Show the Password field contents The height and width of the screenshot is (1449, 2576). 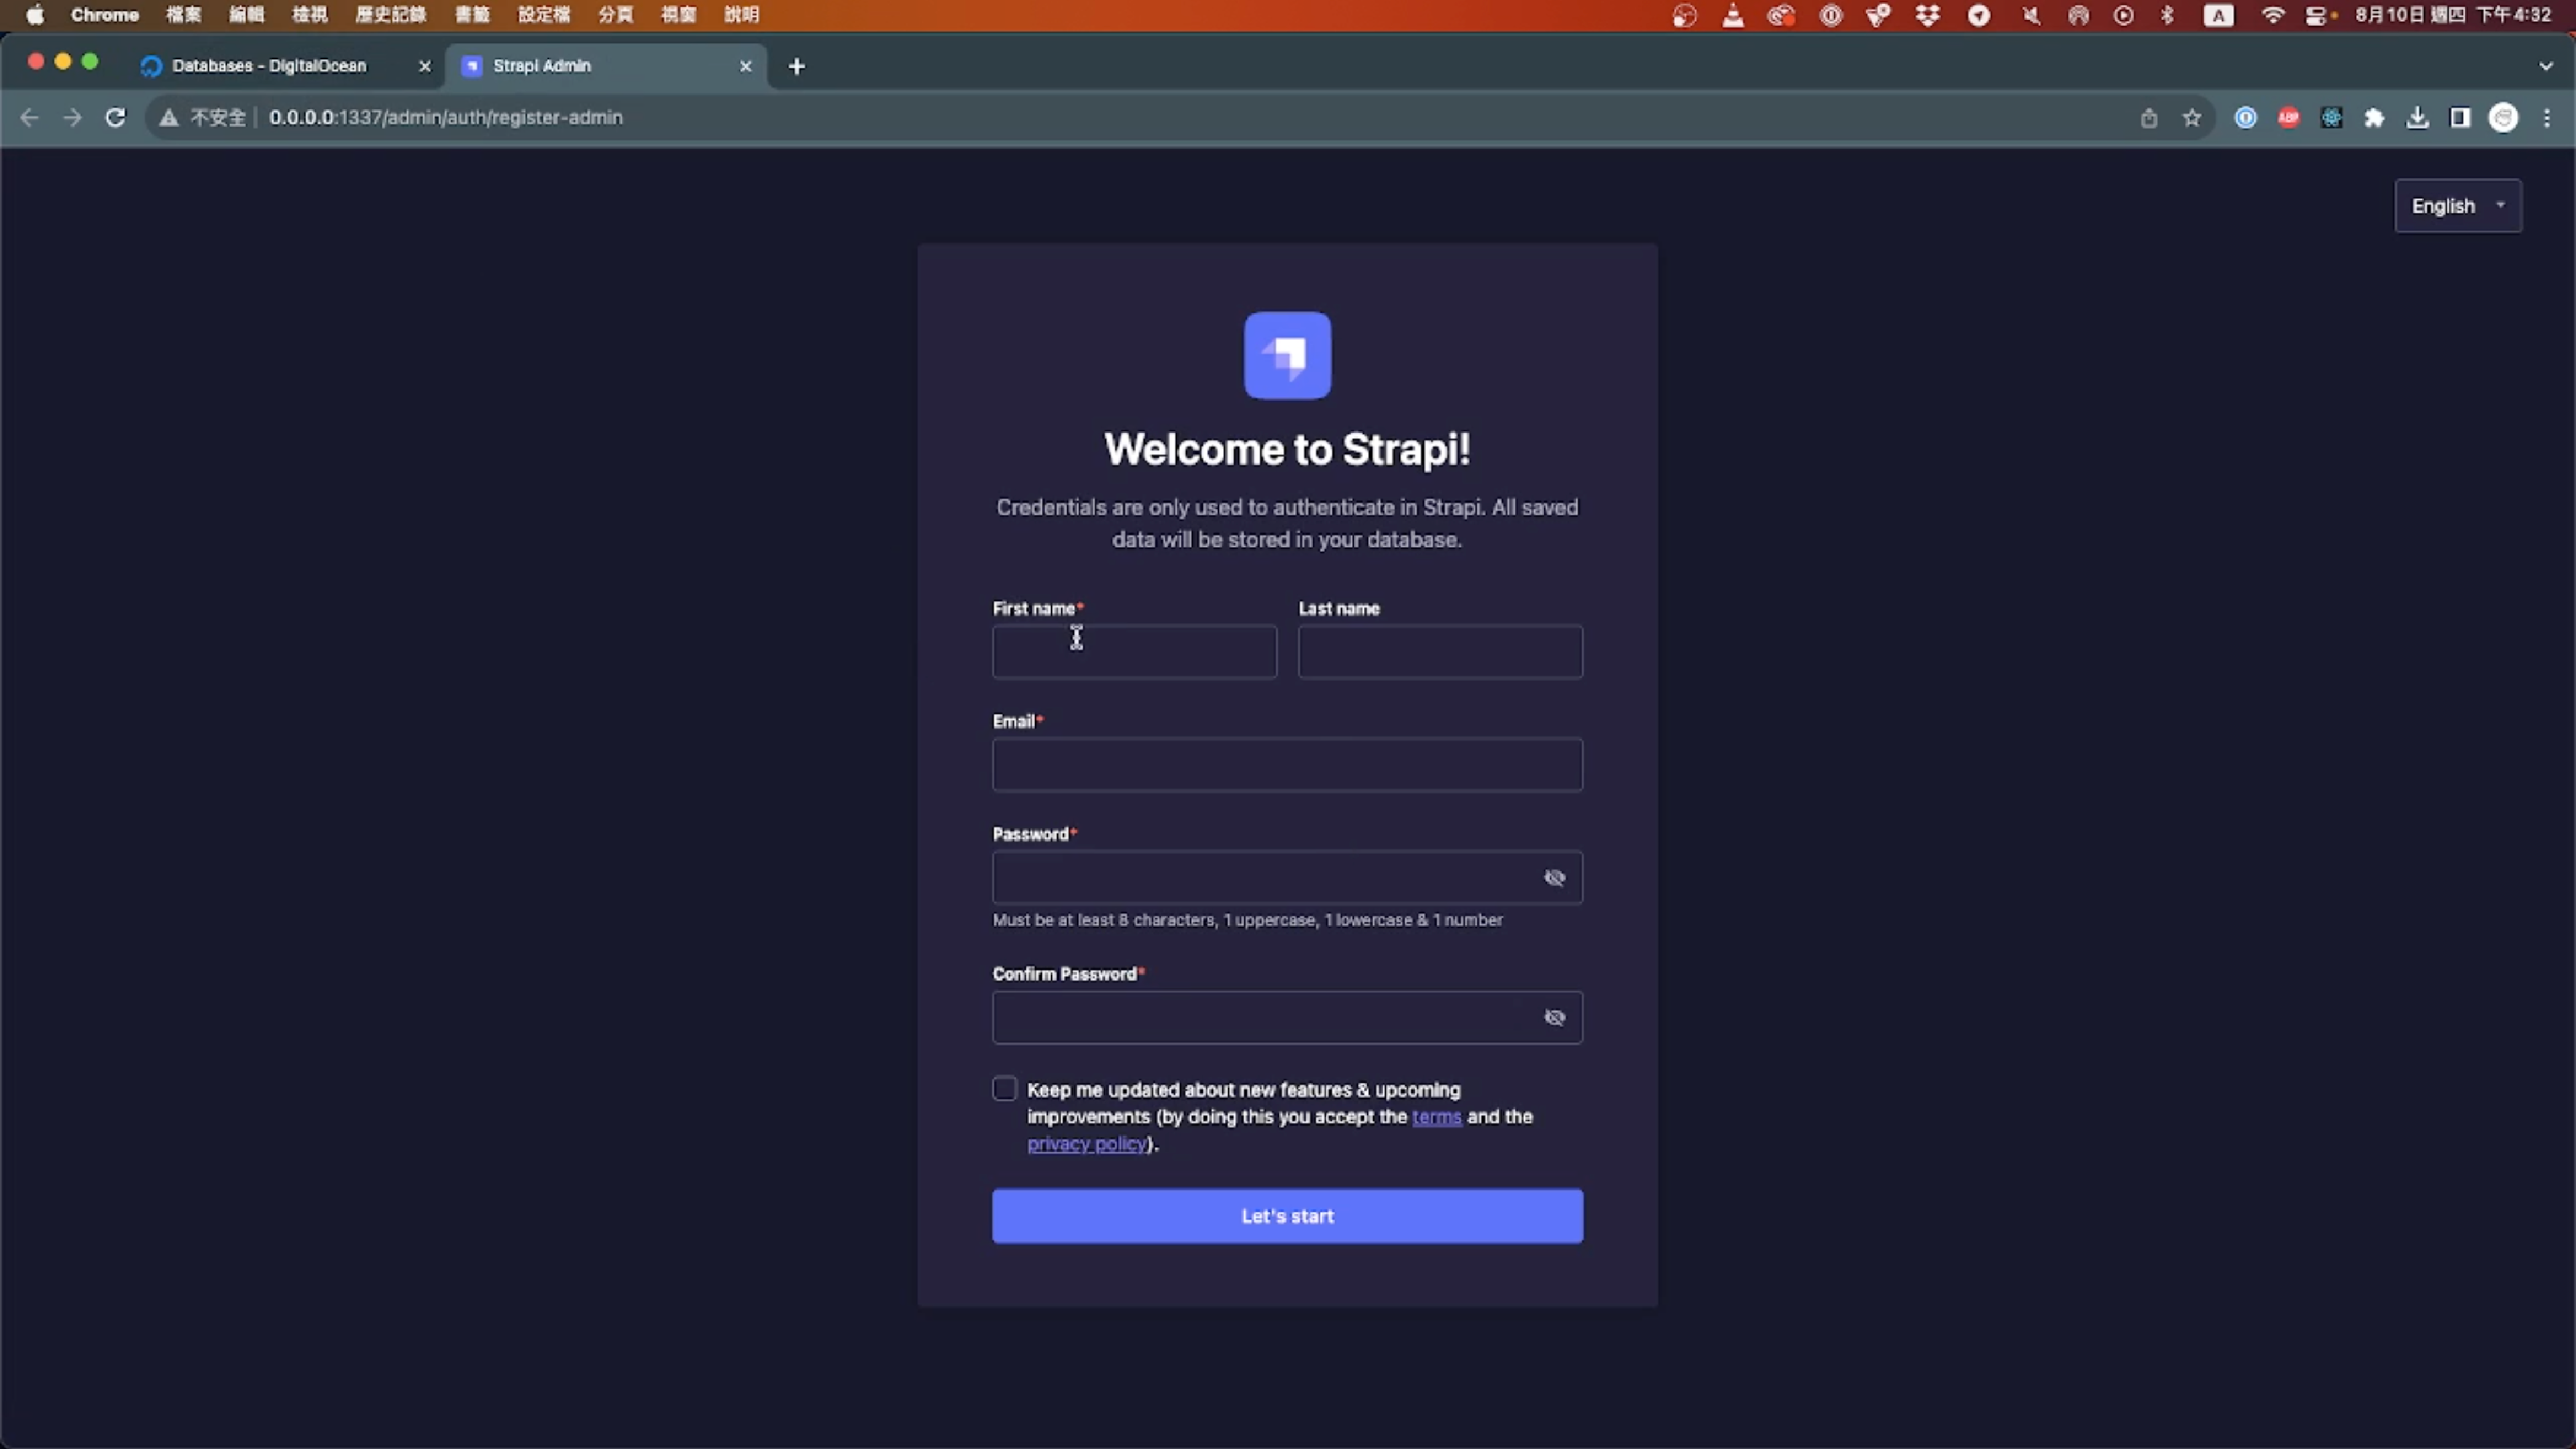tap(1555, 877)
